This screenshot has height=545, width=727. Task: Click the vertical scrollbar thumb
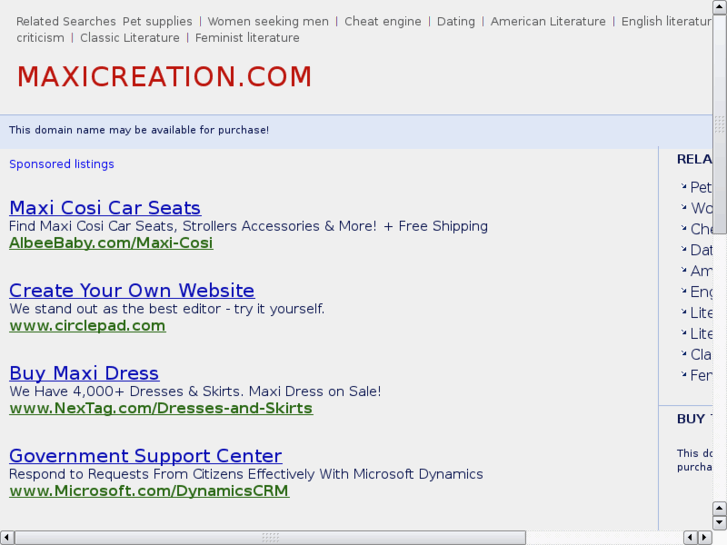[719, 124]
